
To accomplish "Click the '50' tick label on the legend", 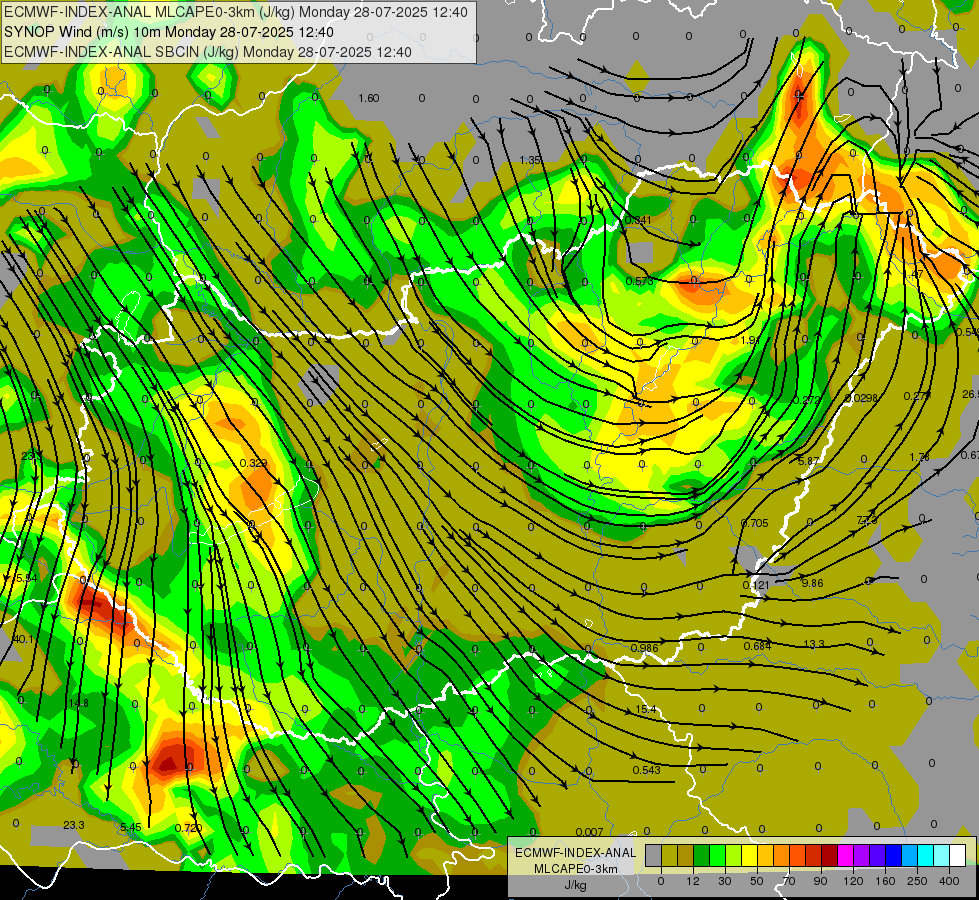I will 757,881.
